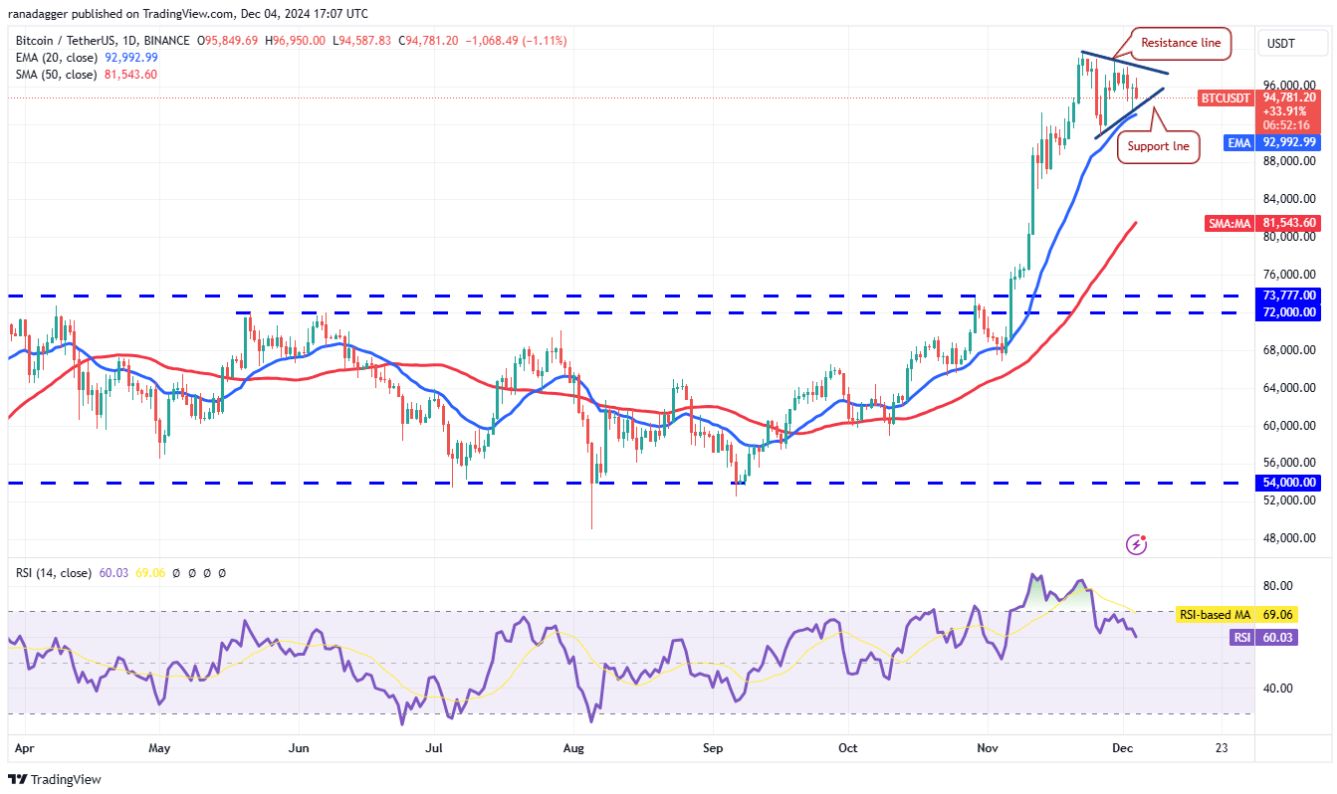Click the 73,777.00 horizontal level price label
The image size is (1337, 794).
pyautogui.click(x=1290, y=296)
